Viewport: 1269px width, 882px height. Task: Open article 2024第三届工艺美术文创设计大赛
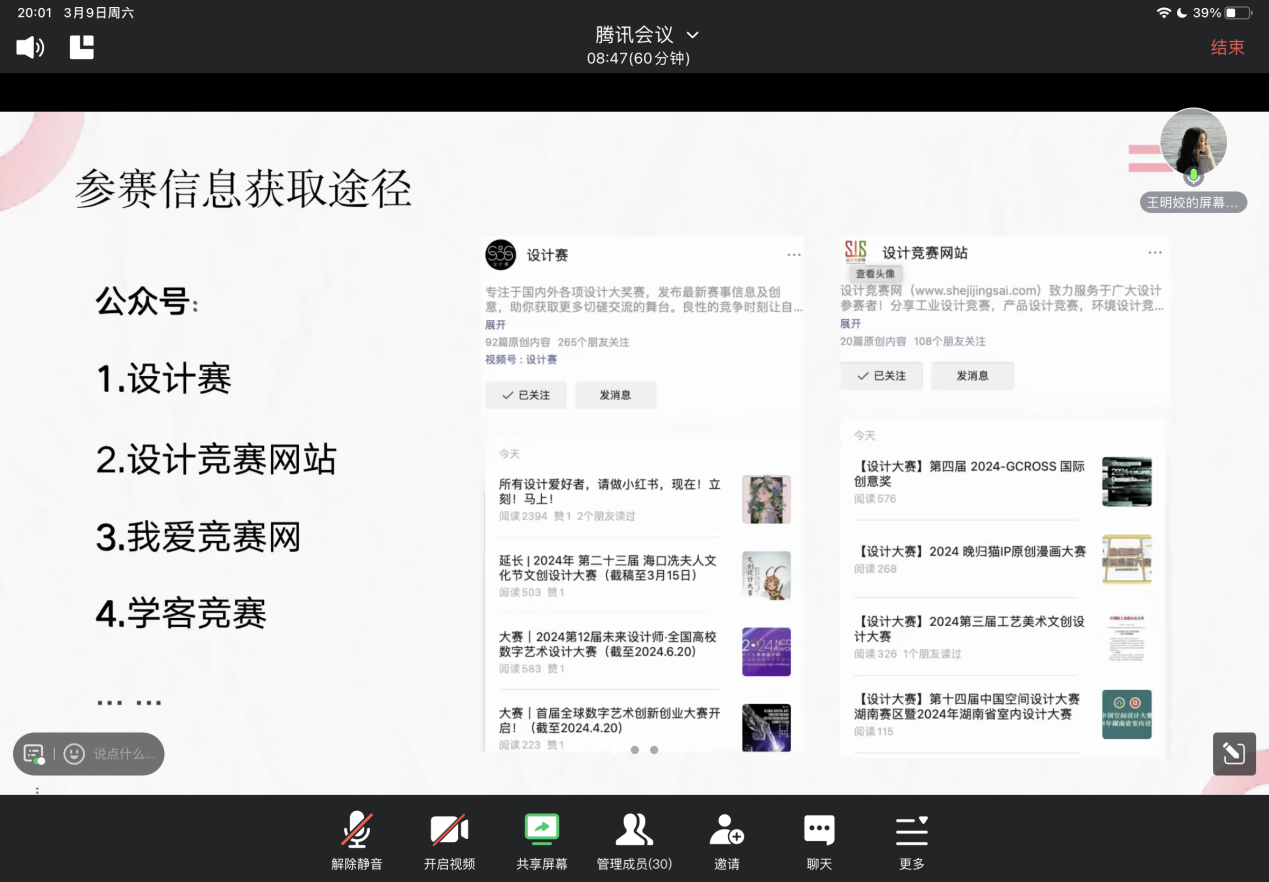969,628
